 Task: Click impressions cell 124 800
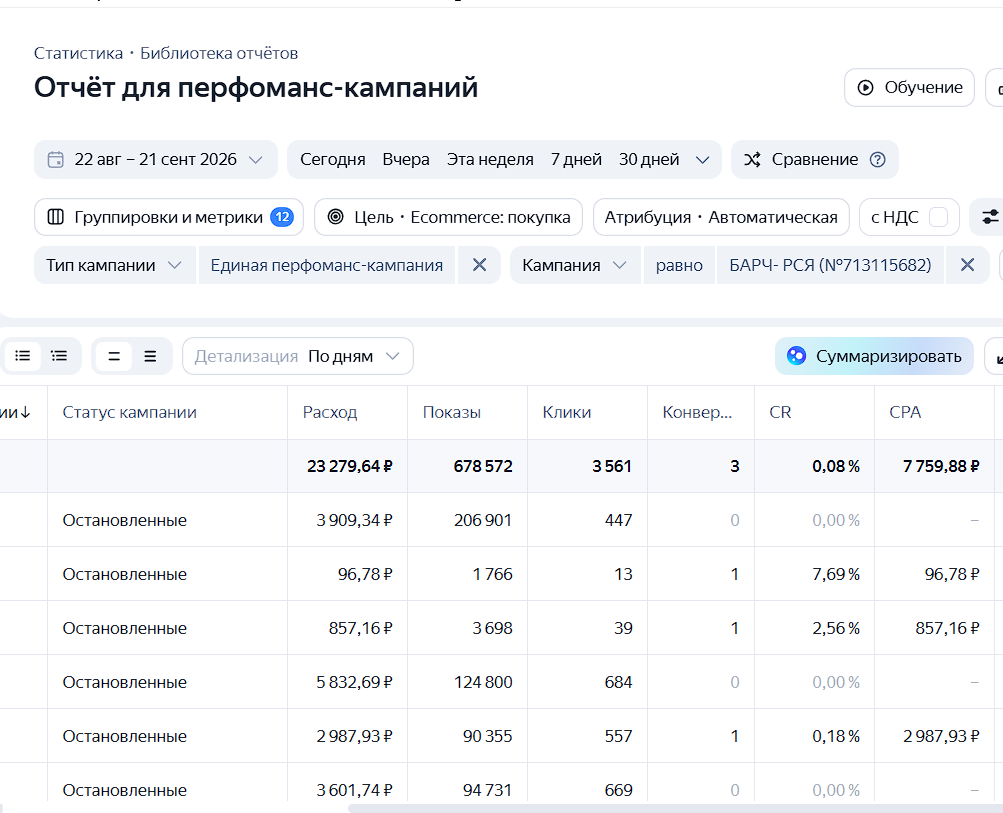[483, 683]
